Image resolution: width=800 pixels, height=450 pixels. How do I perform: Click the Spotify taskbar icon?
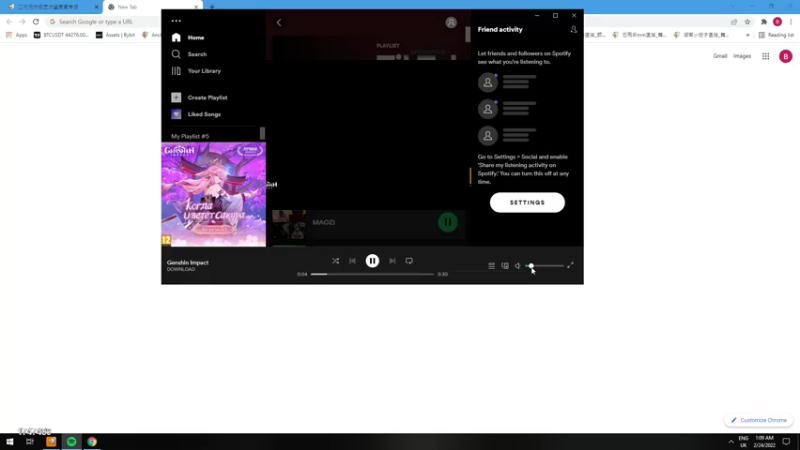(71, 442)
